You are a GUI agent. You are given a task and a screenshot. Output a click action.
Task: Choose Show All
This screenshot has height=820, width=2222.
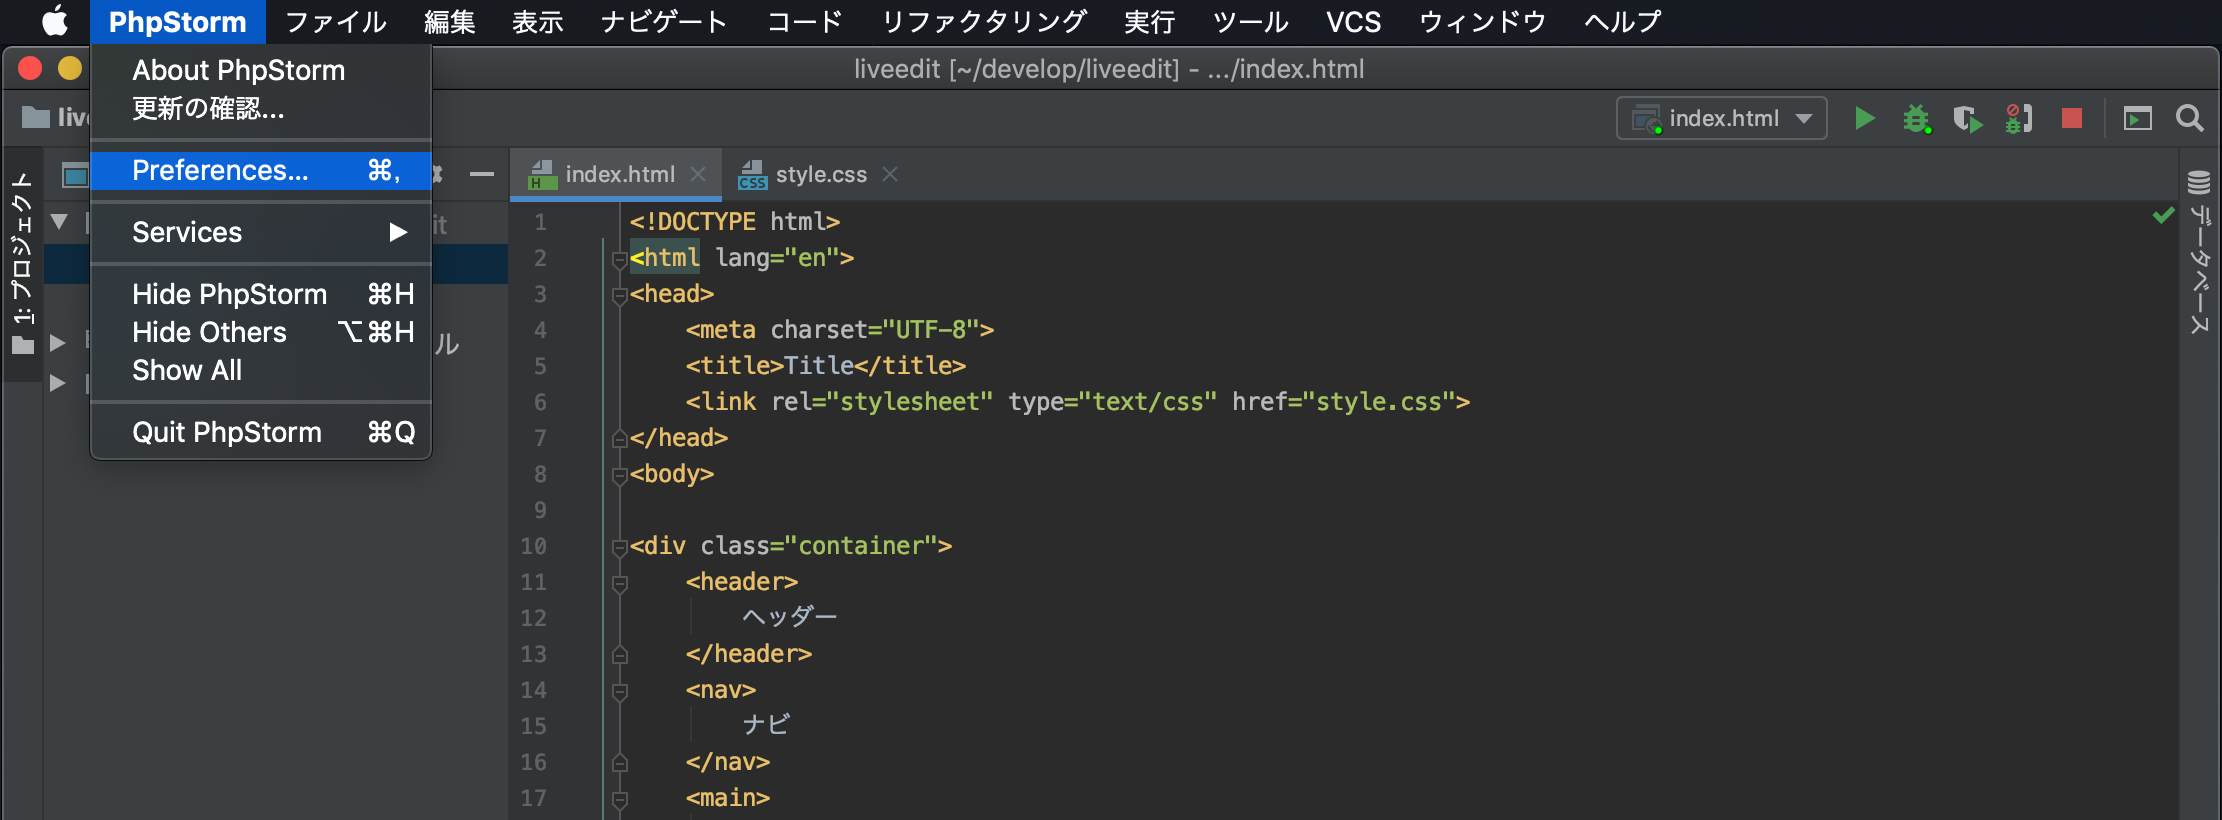(261, 370)
